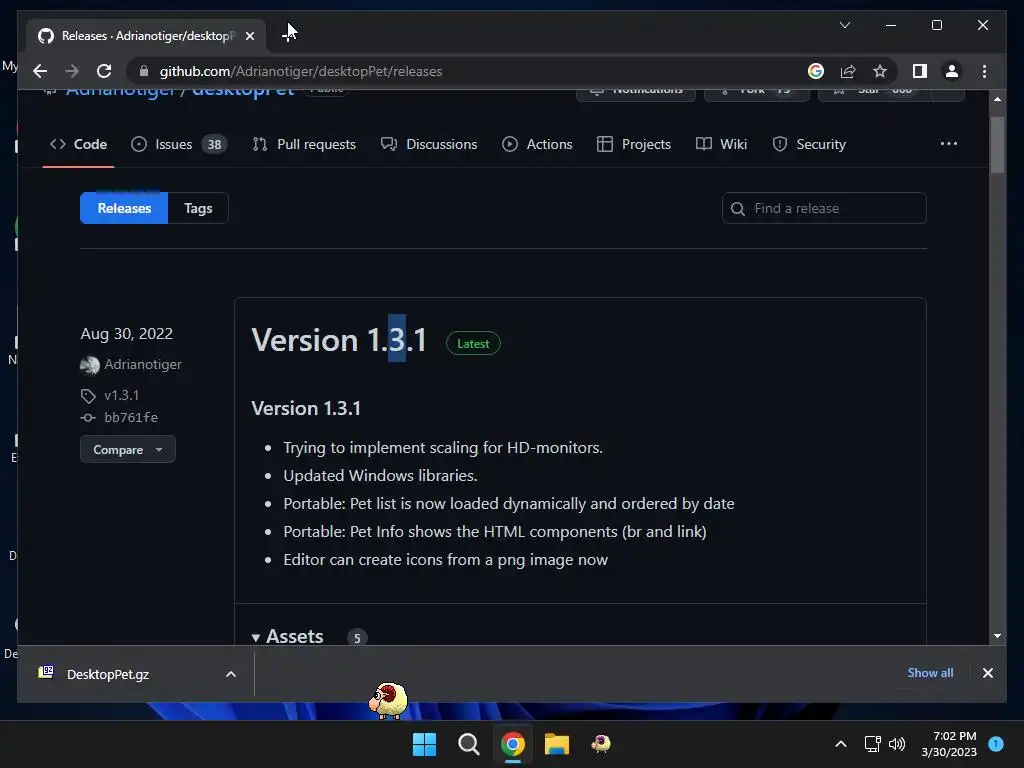Open File Explorer from the taskbar
Viewport: 1024px width, 768px height.
pos(556,744)
